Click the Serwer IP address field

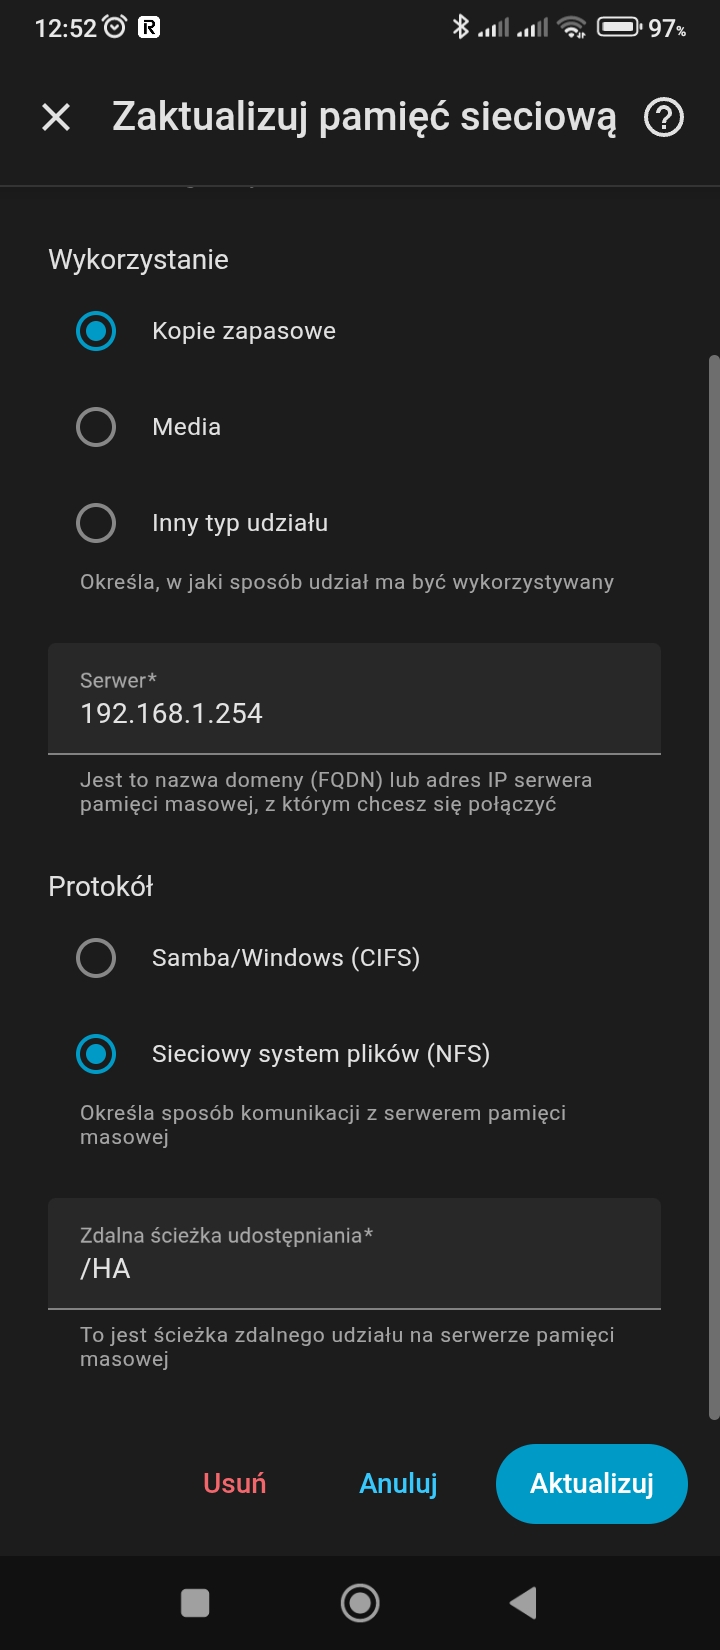tap(354, 698)
